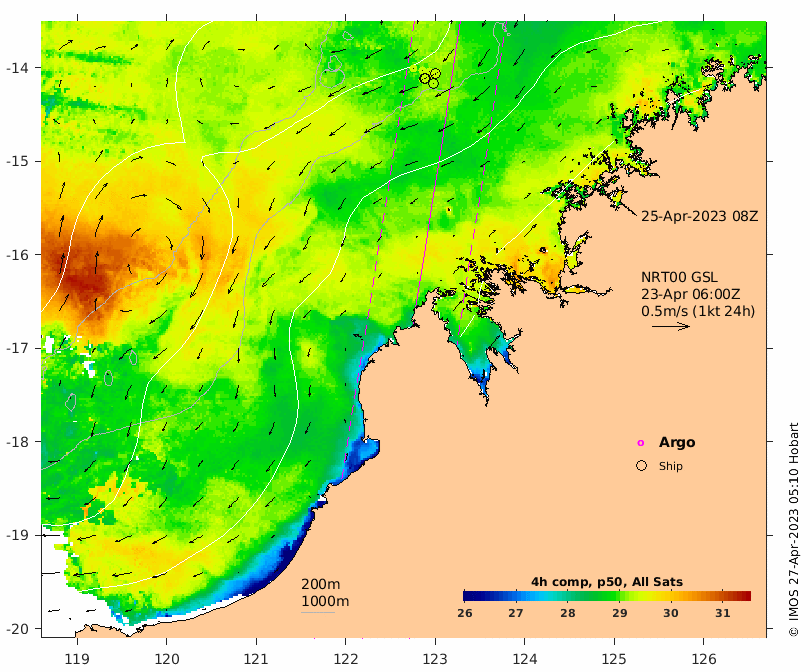Click the latitude label -16
This screenshot has height=672, width=810.
[17, 255]
